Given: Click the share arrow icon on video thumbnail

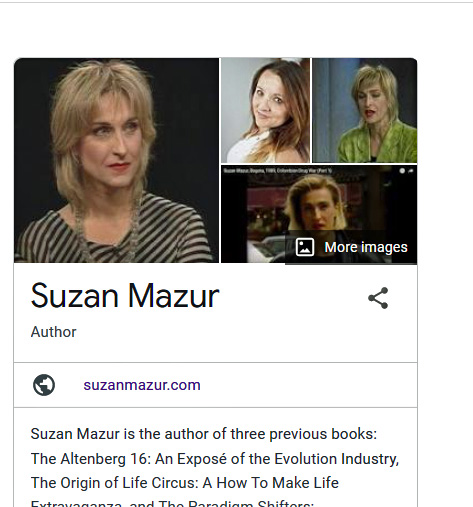Looking at the screenshot, I should click(411, 171).
